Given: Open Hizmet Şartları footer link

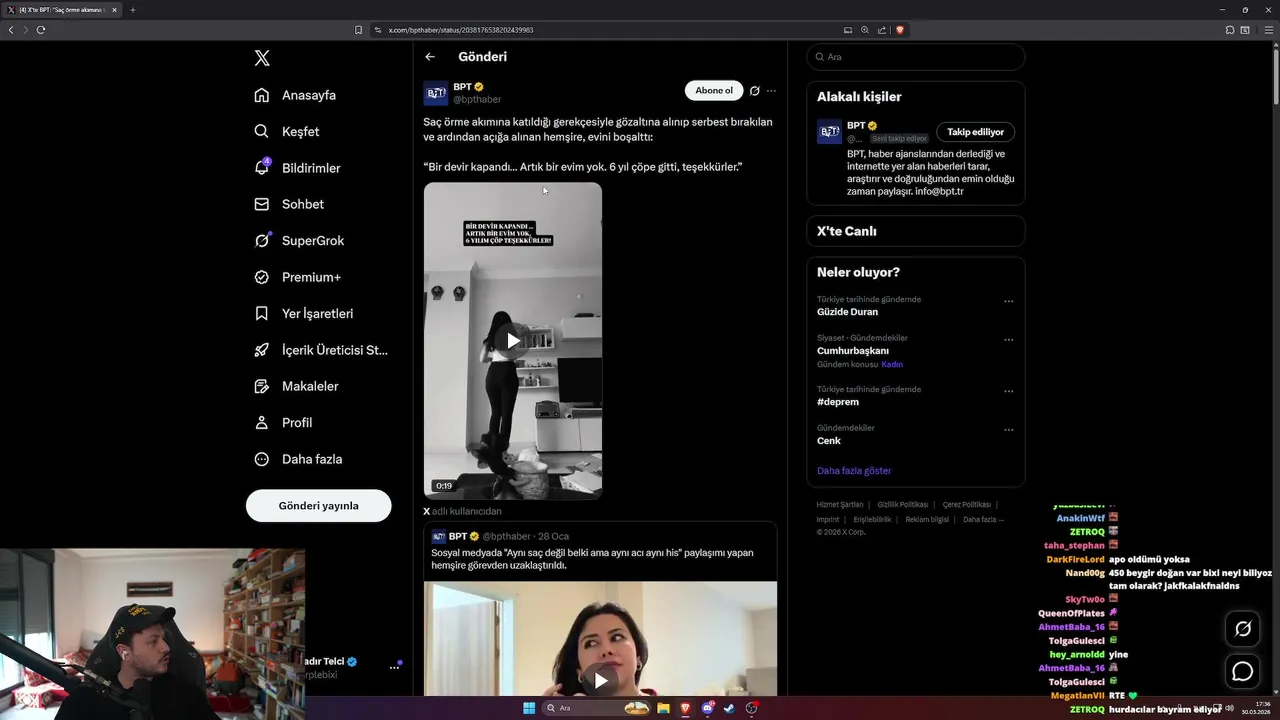Looking at the screenshot, I should [839, 505].
